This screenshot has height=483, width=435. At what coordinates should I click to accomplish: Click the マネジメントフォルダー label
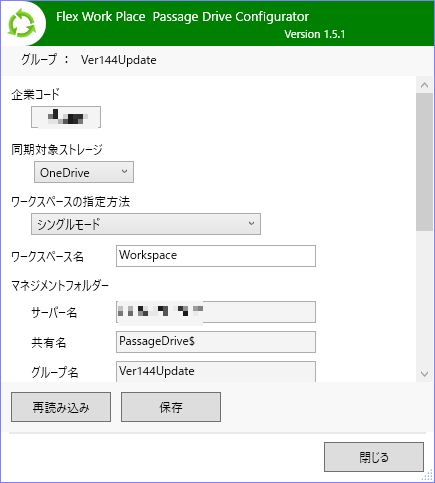60,286
